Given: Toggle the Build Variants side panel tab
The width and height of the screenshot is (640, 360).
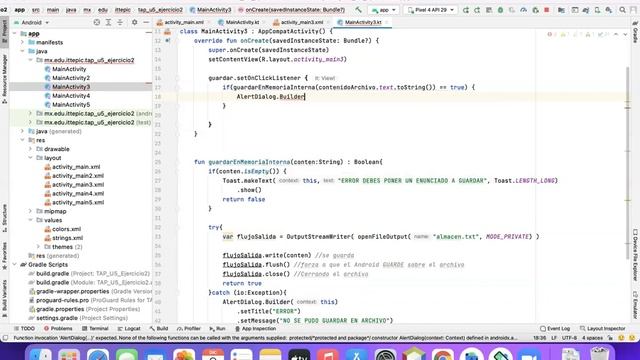Looking at the screenshot, I should (4, 297).
